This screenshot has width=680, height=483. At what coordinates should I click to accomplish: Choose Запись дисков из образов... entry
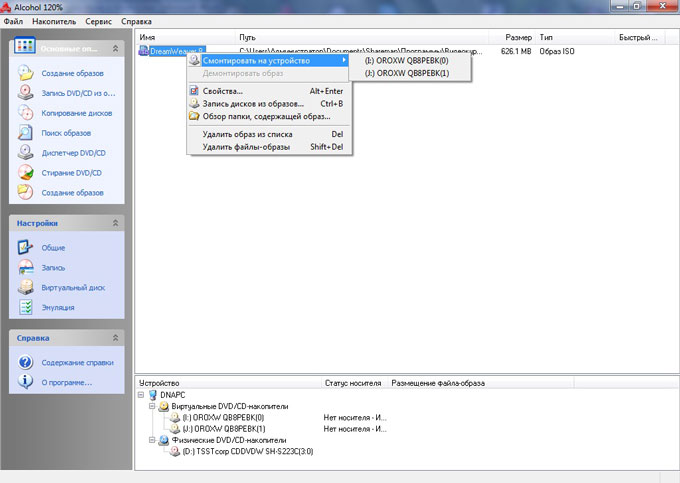268,104
